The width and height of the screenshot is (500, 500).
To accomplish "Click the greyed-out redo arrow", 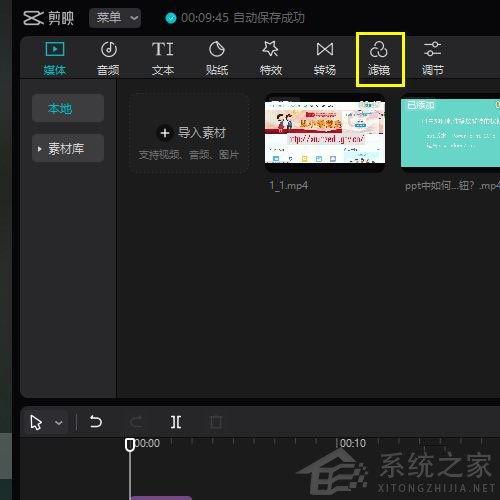I will tap(136, 422).
